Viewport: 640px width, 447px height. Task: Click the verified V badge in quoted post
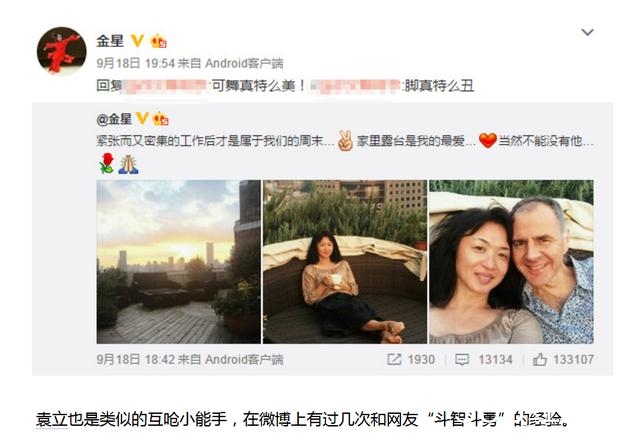pos(142,119)
